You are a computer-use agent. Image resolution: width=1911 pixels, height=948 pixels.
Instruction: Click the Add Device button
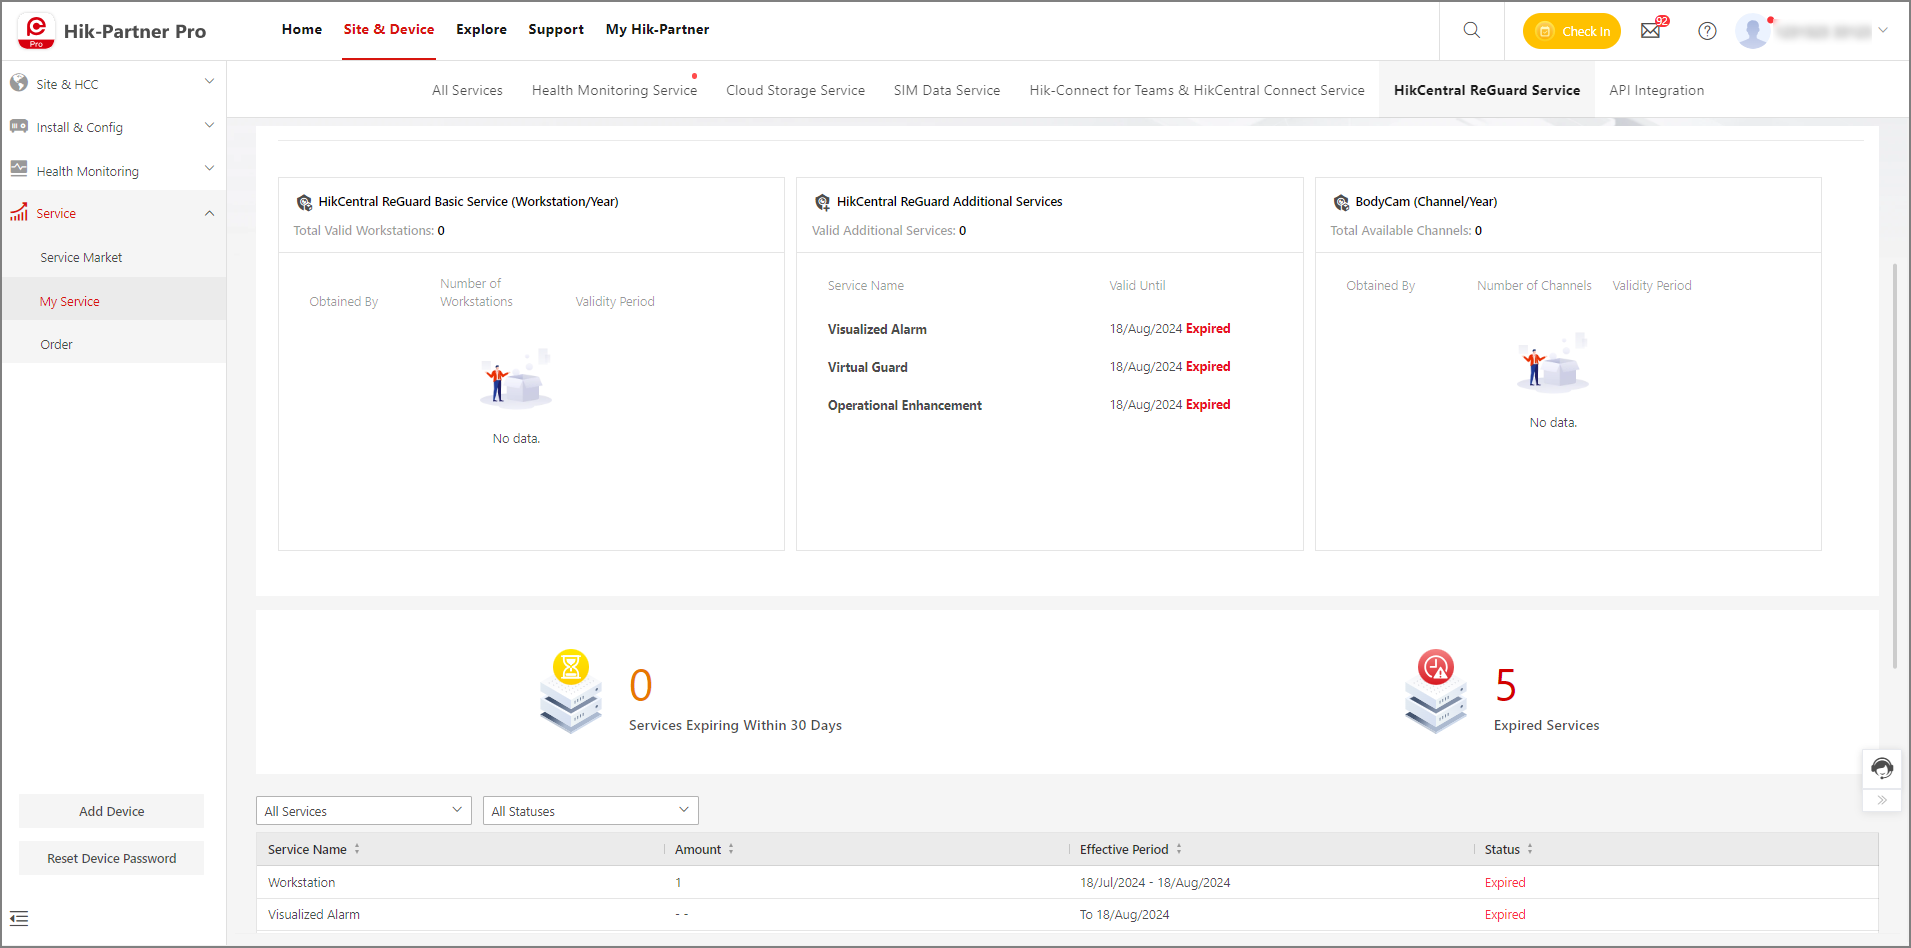(111, 811)
